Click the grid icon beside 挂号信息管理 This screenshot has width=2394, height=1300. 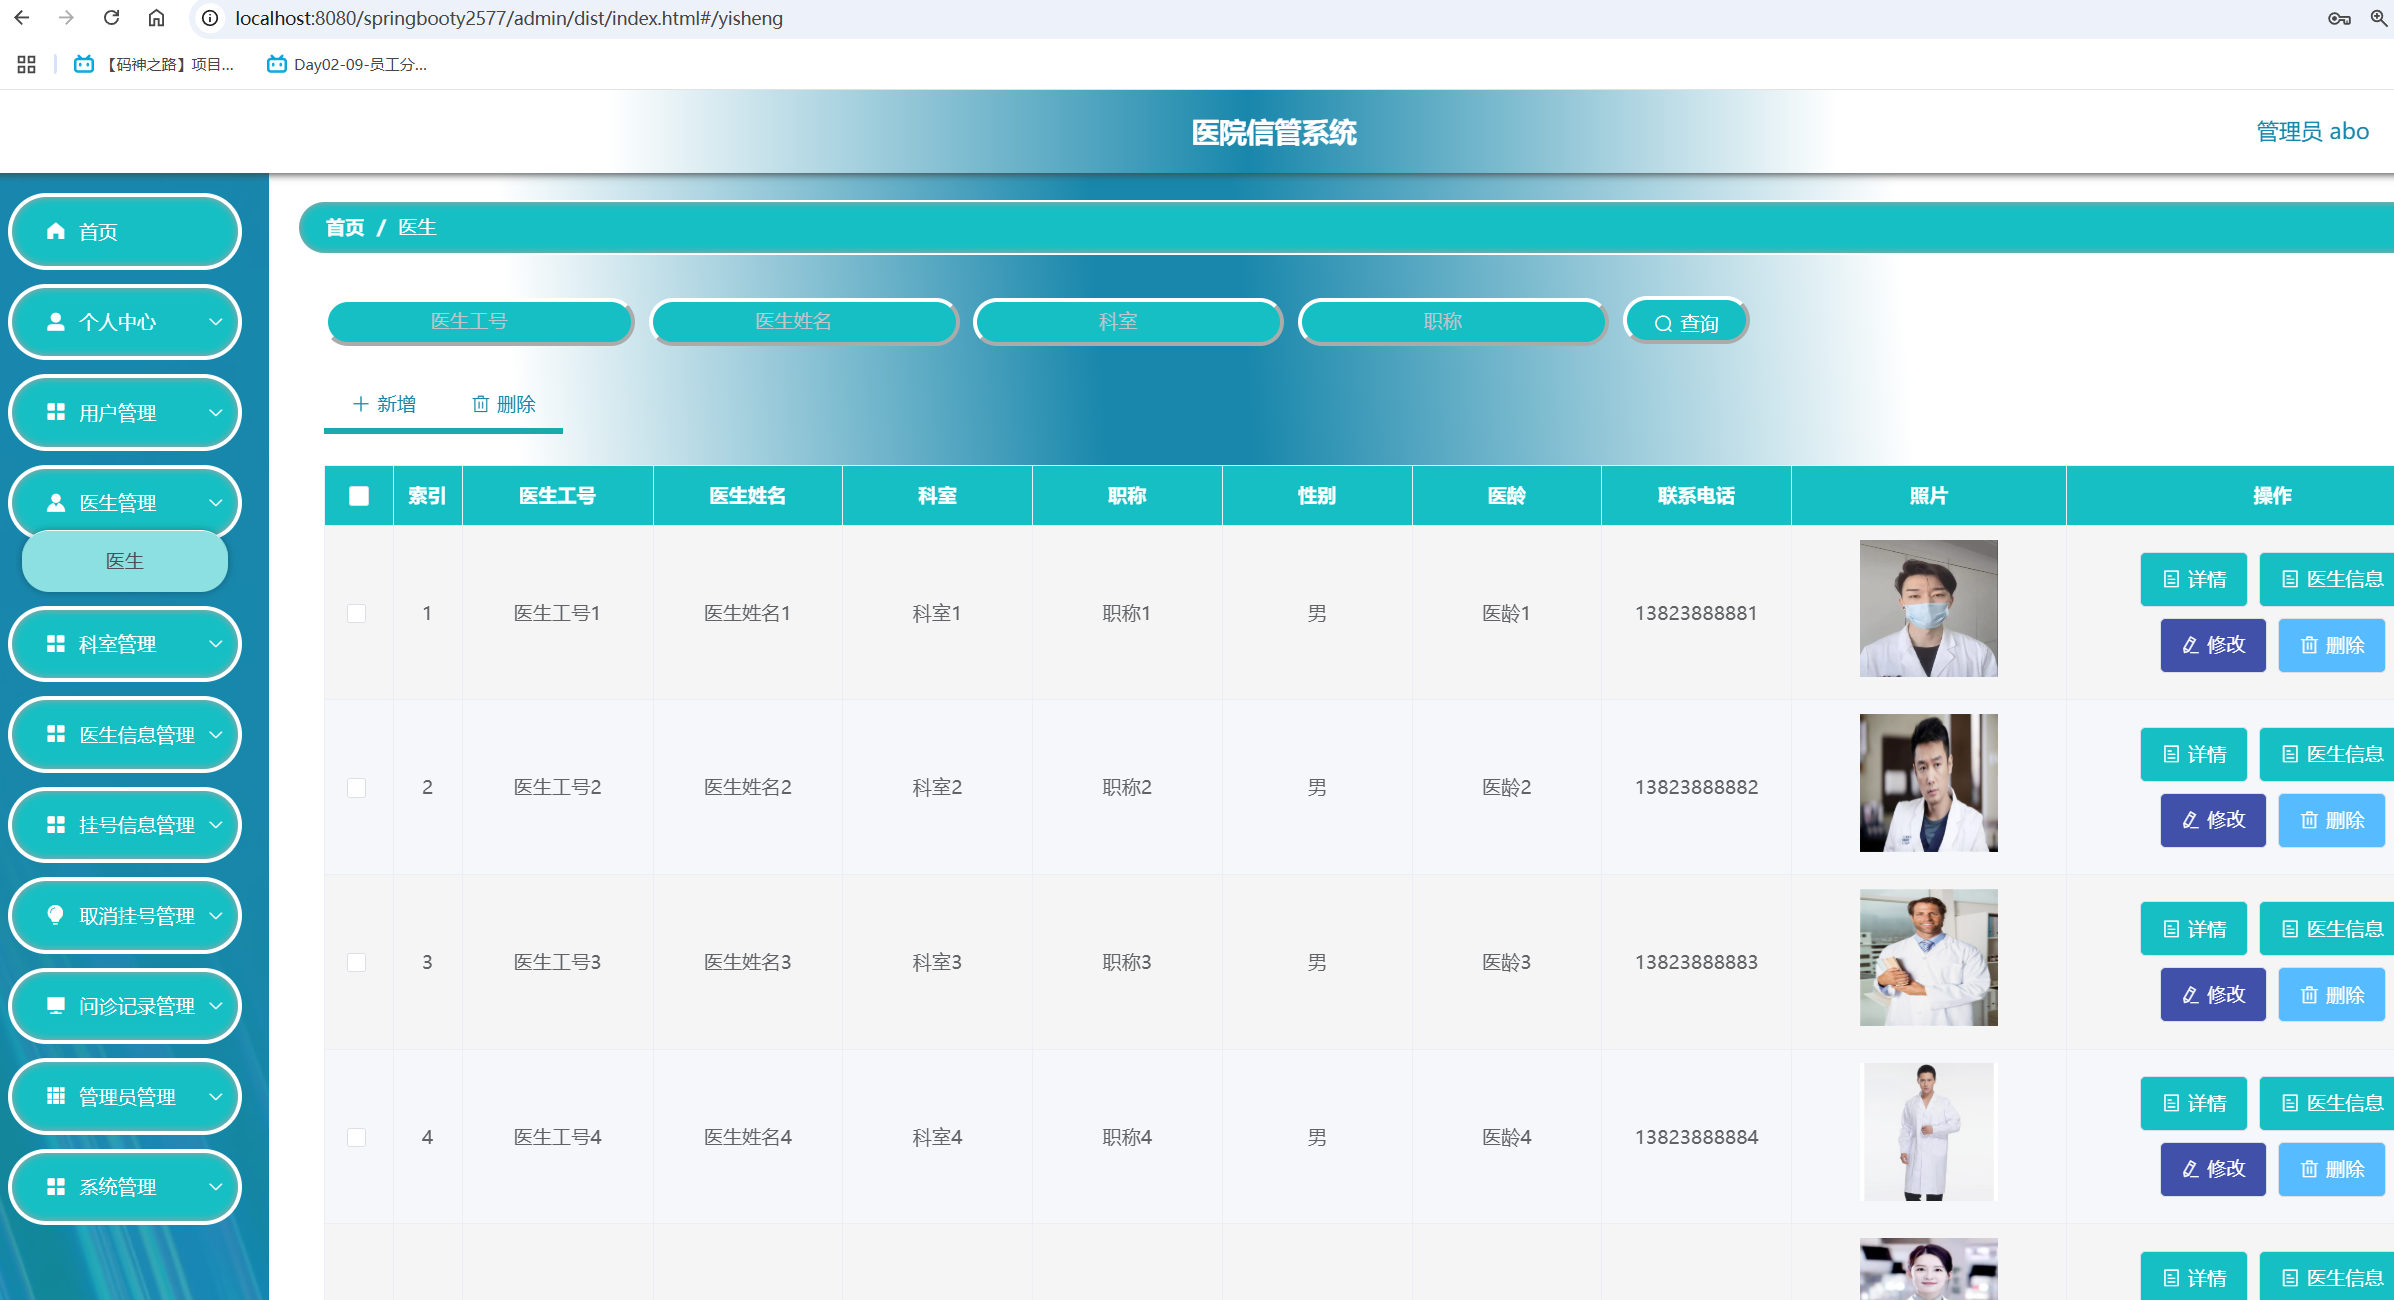pos(56,825)
